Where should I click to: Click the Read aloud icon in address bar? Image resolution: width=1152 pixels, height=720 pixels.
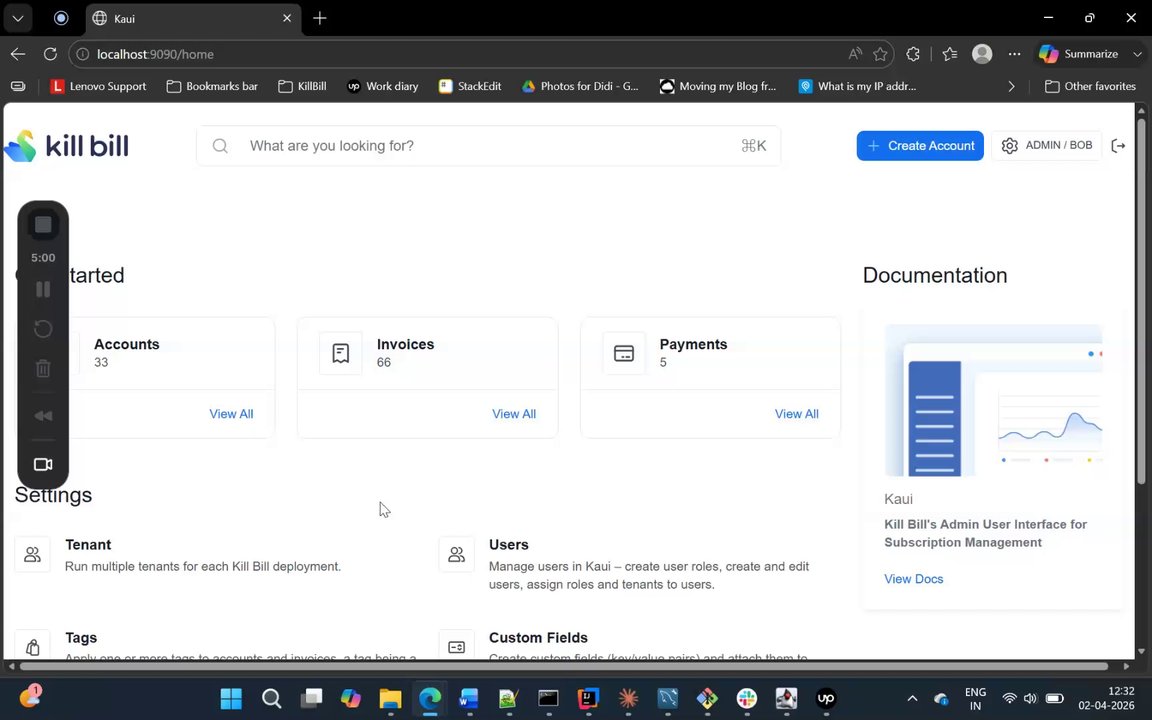pos(854,54)
